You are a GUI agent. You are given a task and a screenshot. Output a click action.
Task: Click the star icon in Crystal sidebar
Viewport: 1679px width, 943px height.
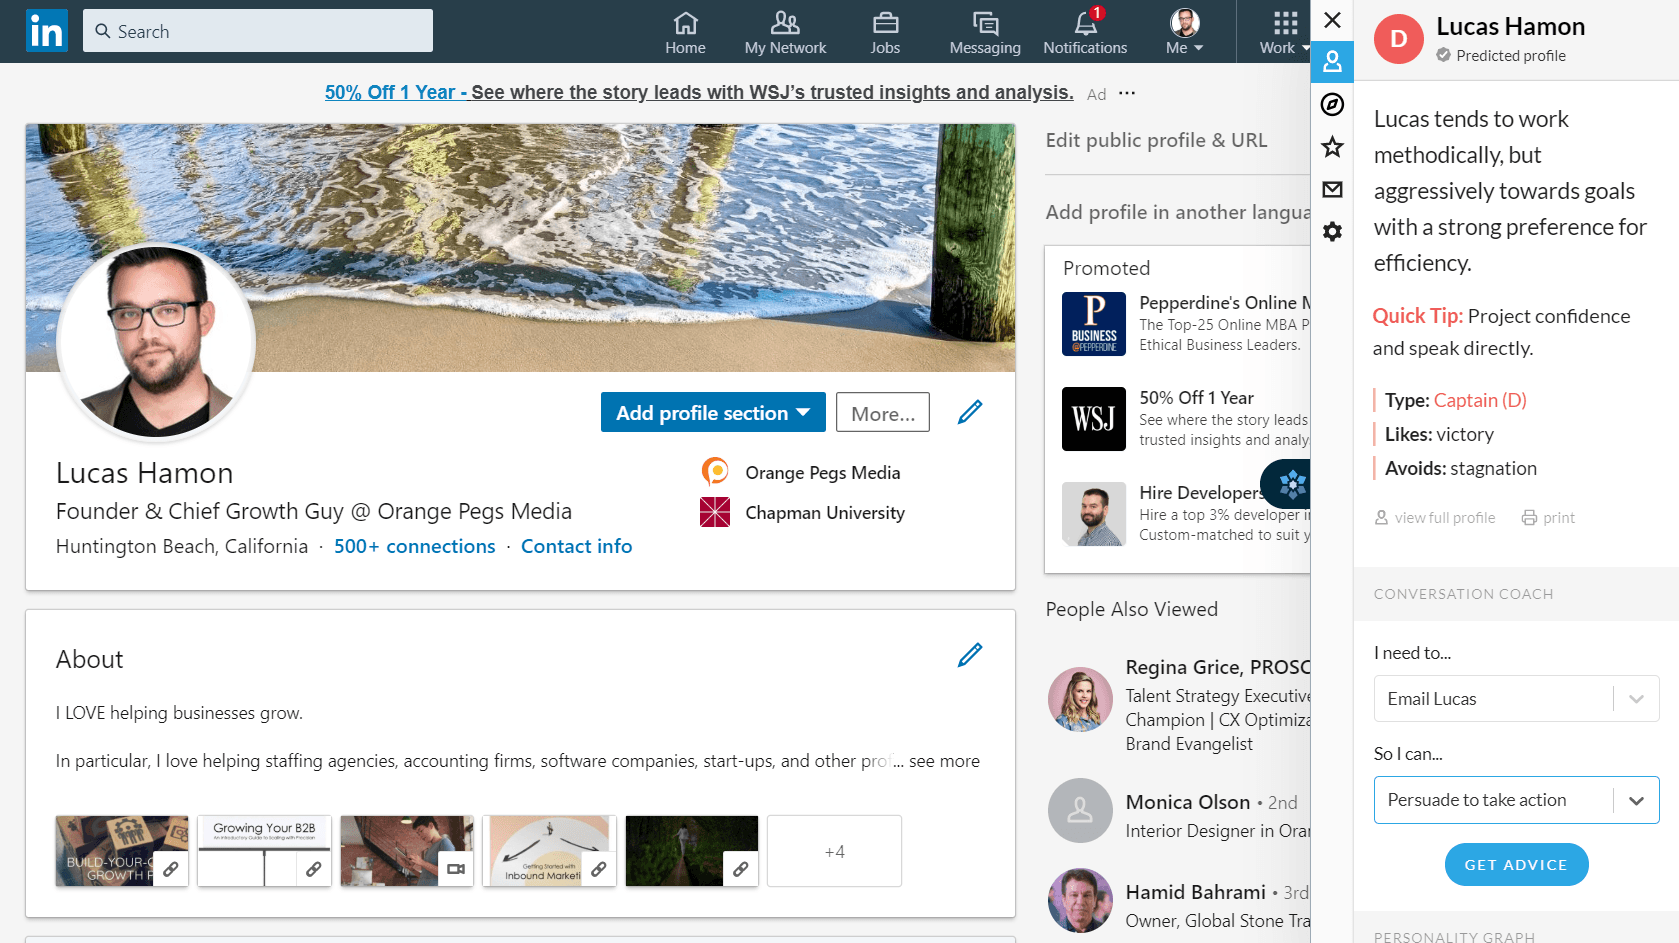1332,148
